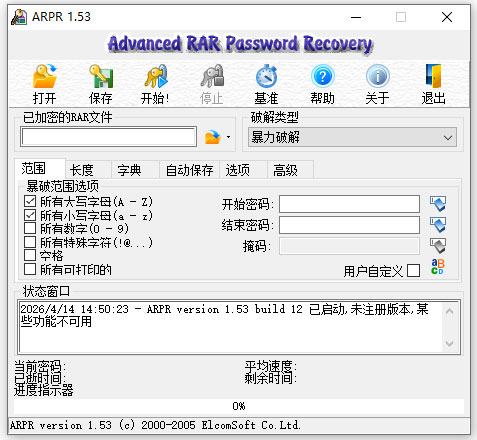The image size is (477, 440).
Task: Enable 所有数字(0 - 9) checkbox
Action: click(x=30, y=228)
